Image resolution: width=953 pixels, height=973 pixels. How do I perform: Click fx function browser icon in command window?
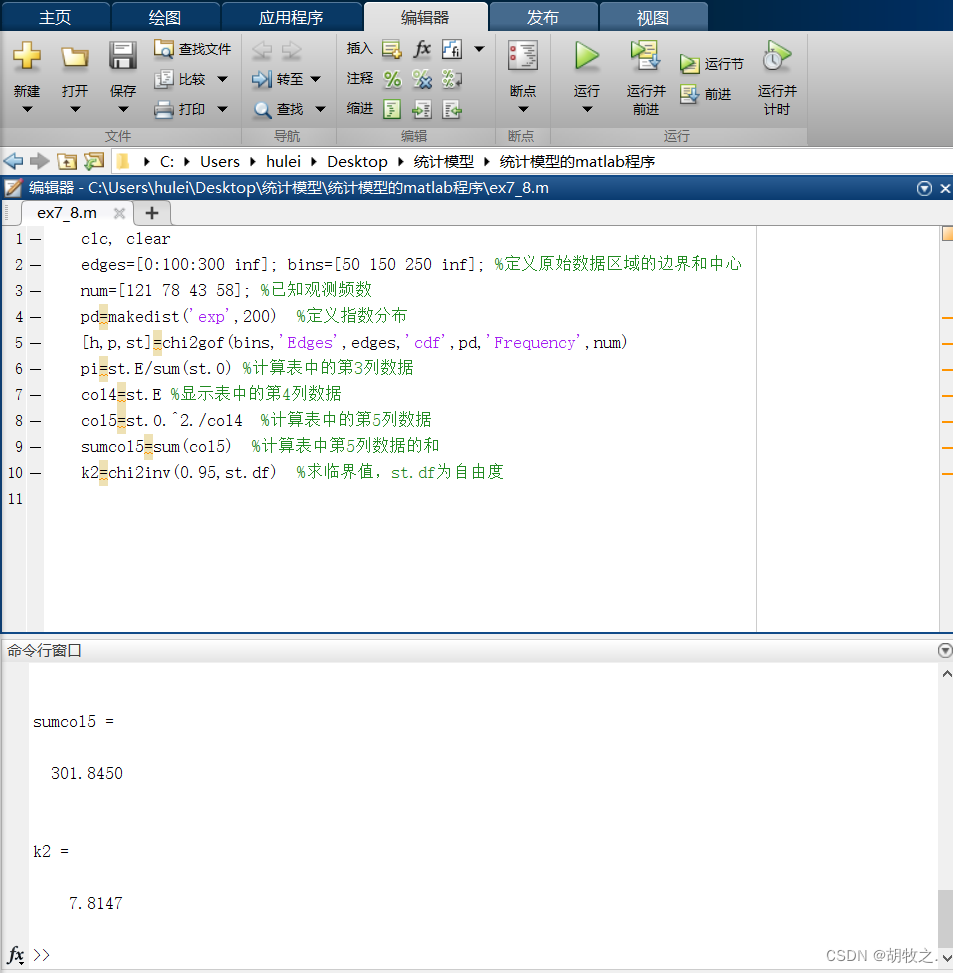pos(16,954)
